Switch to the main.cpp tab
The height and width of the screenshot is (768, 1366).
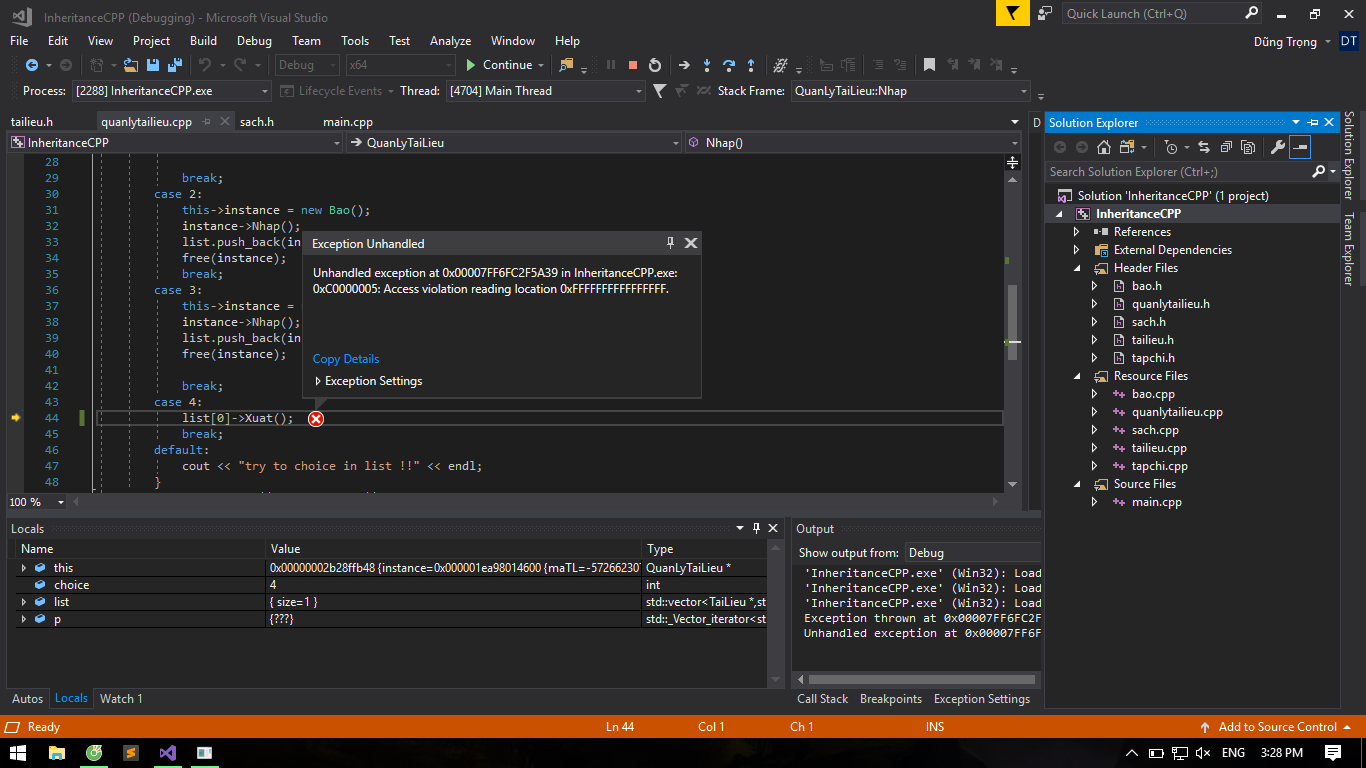347,122
